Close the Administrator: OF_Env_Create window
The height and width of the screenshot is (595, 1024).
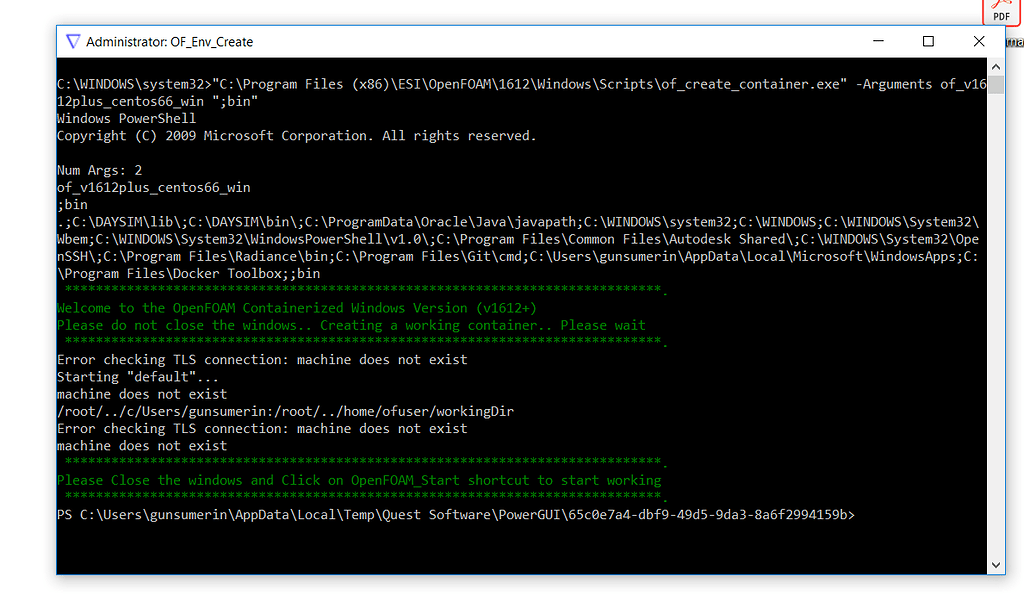979,42
